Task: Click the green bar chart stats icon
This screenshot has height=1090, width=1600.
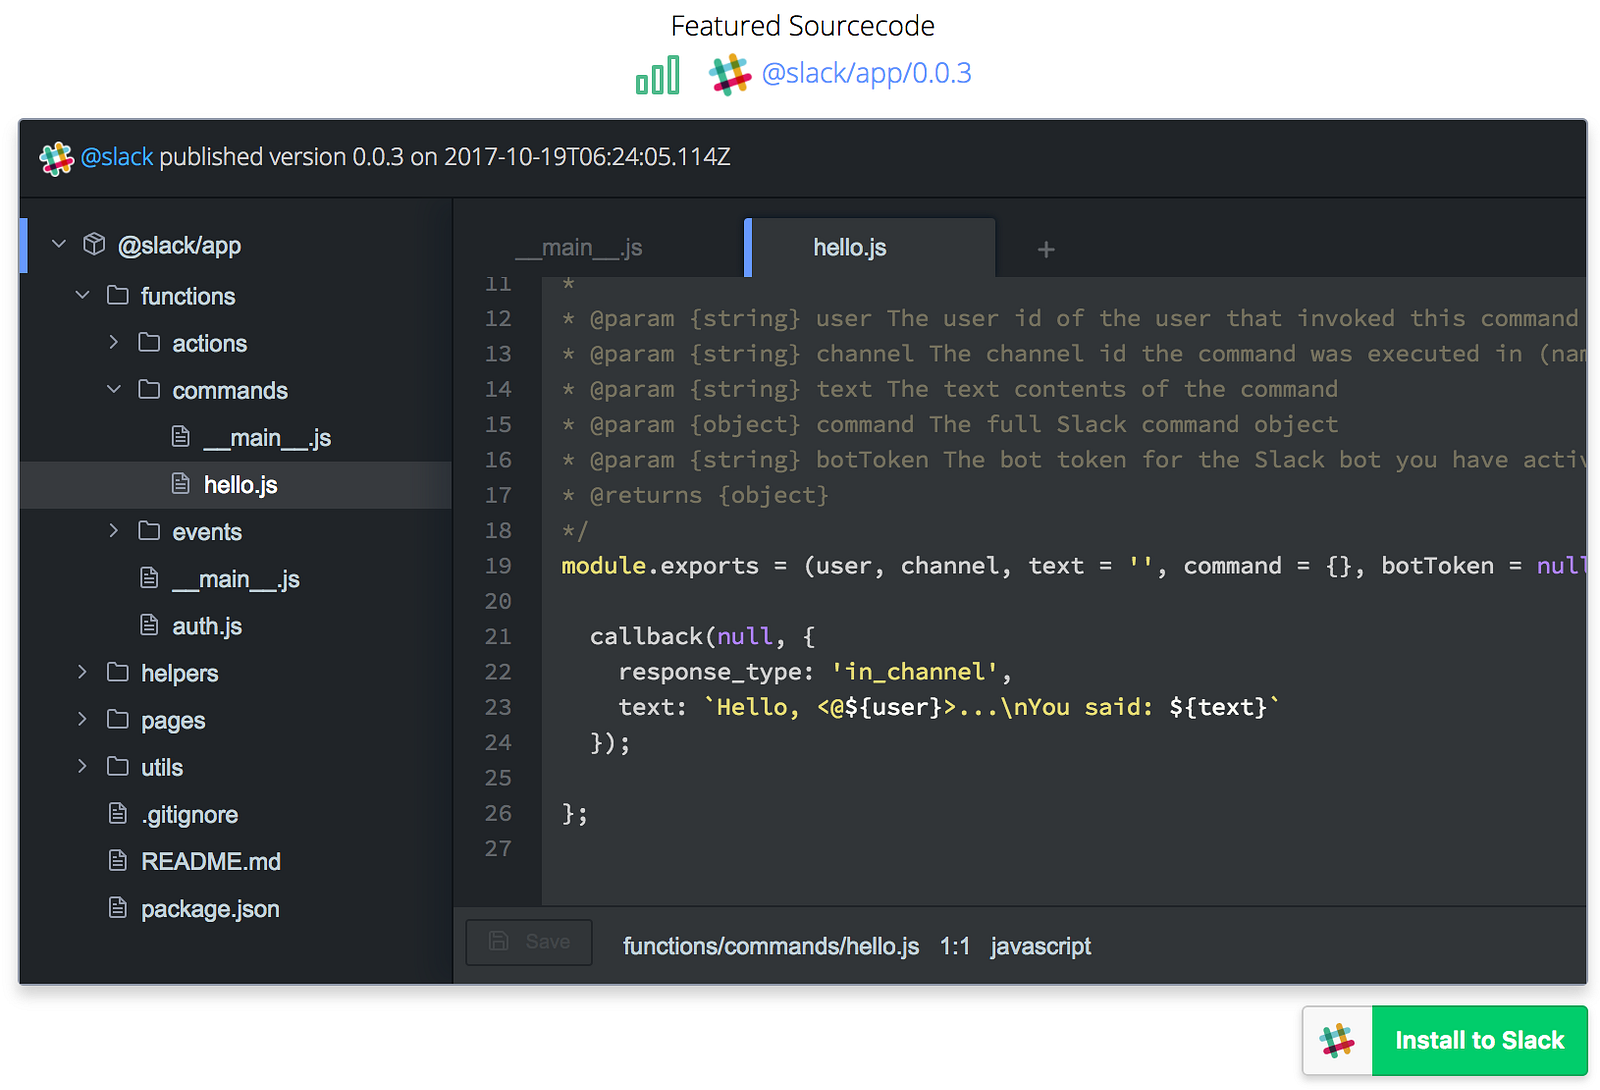Action: tap(658, 75)
